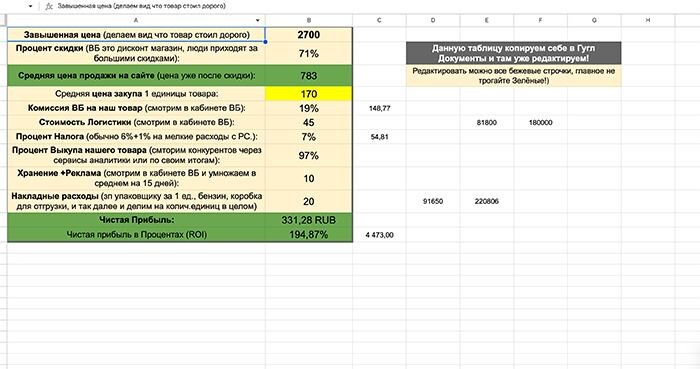Select cell containing 180000

point(540,122)
